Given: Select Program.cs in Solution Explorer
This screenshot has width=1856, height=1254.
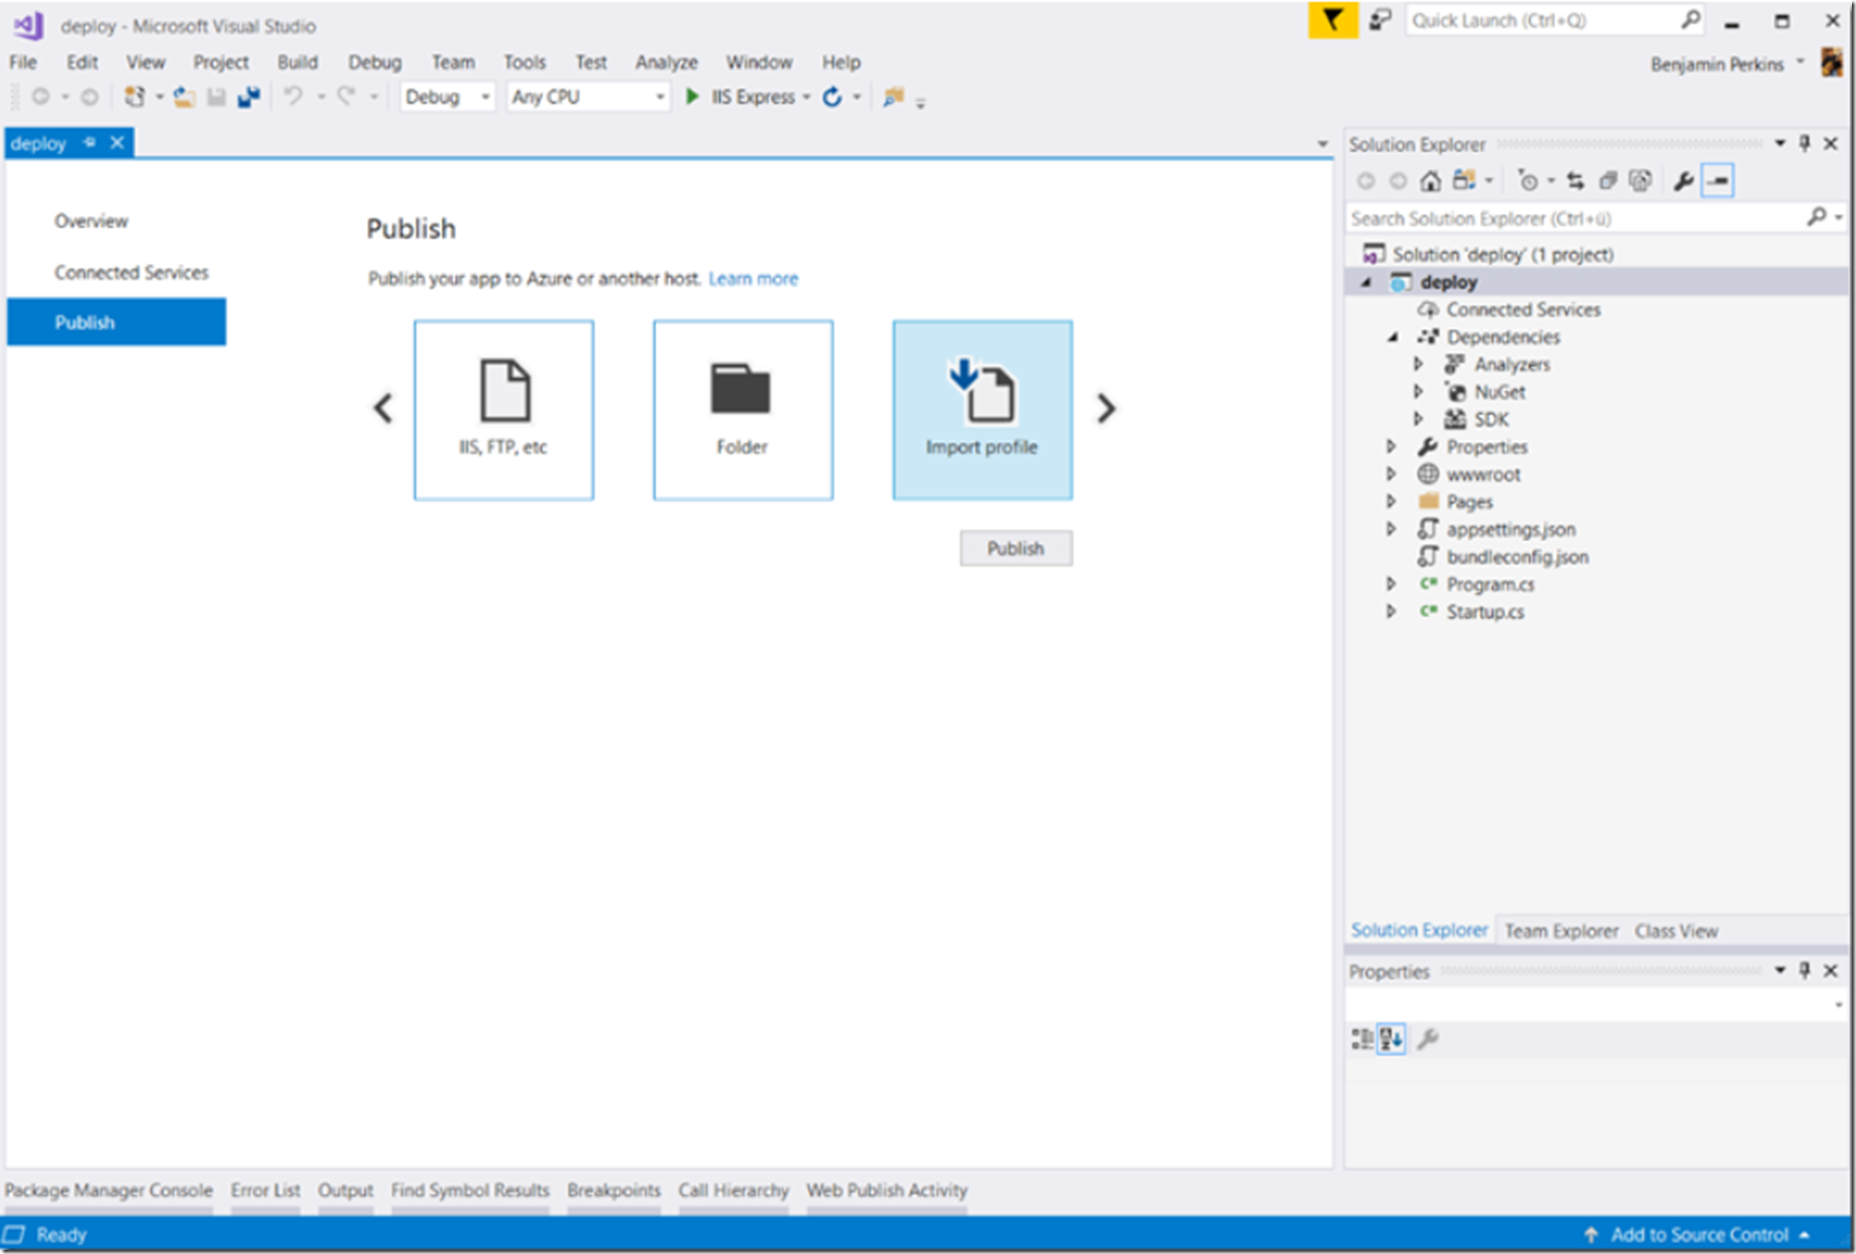Looking at the screenshot, I should [1490, 585].
